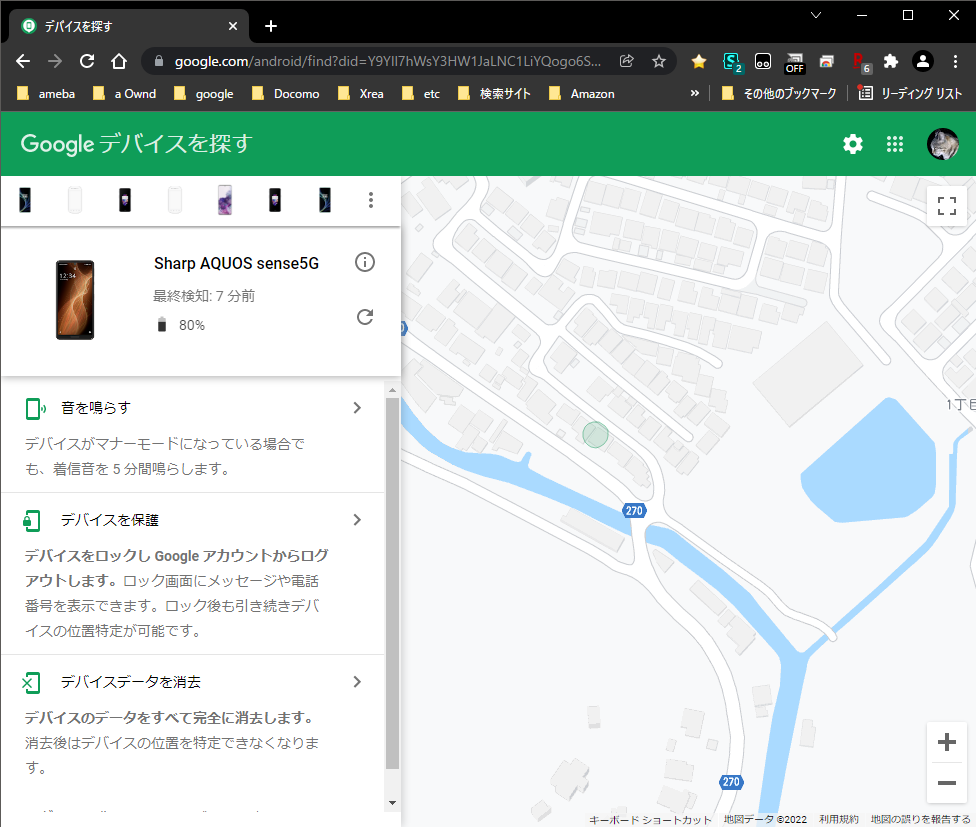Click the secure device lock icon
Screen dimensions: 976x827
[32, 521]
